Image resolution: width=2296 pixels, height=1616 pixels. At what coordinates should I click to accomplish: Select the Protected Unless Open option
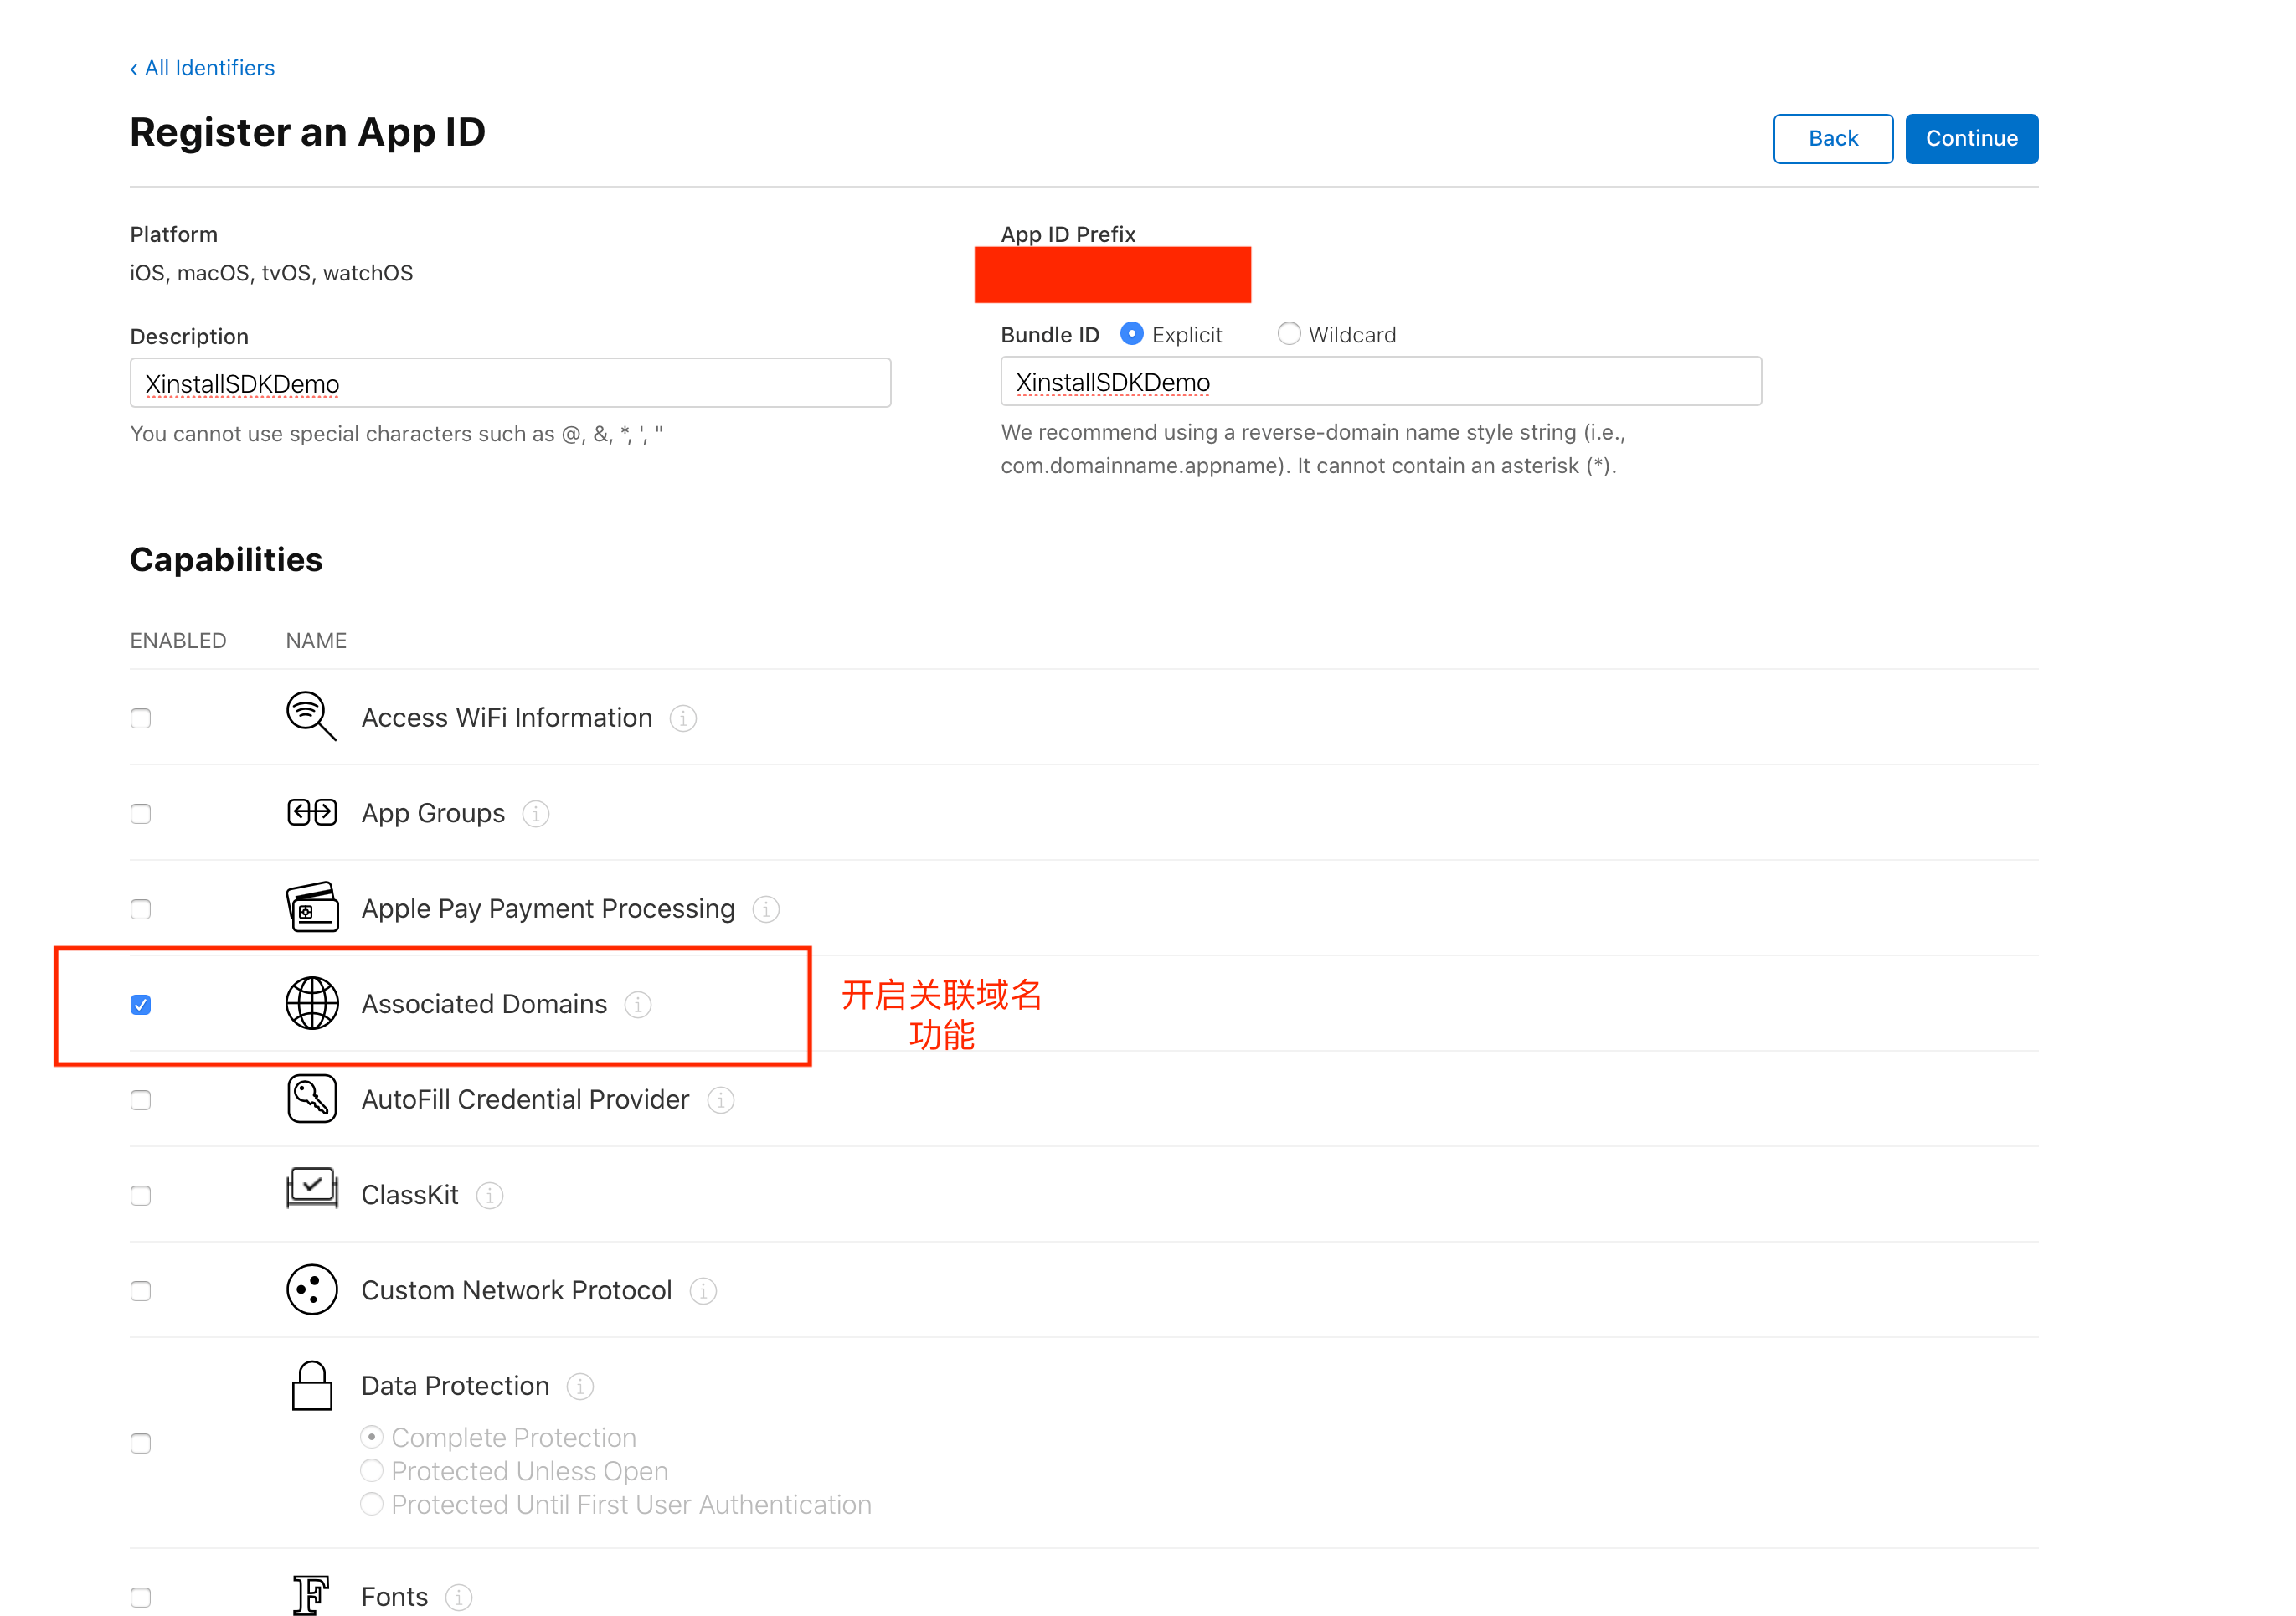pos(373,1470)
